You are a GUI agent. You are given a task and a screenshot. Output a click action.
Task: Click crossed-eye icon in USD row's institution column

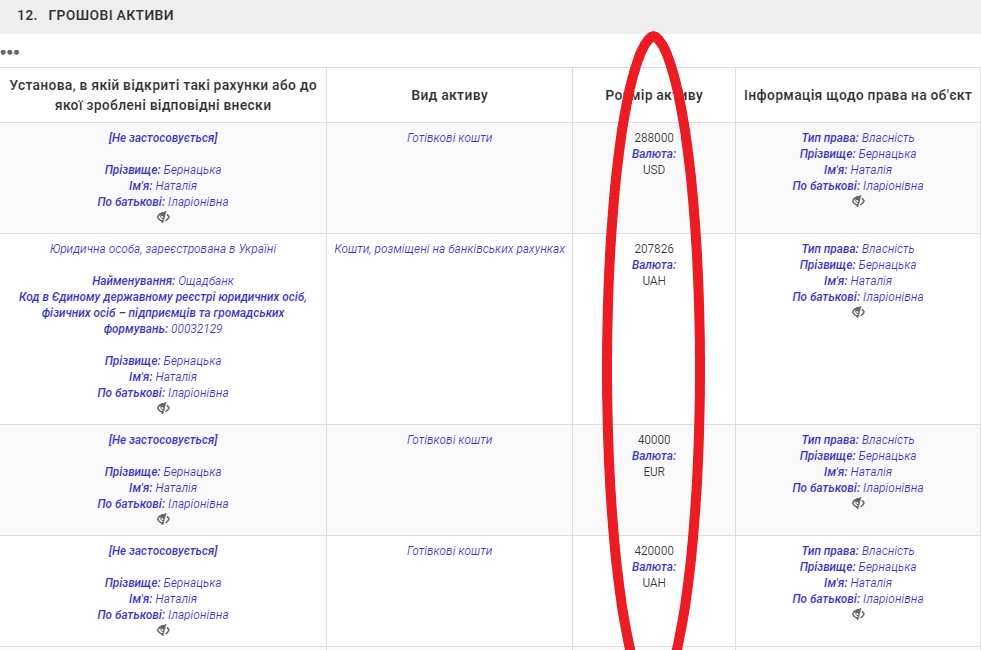click(163, 217)
